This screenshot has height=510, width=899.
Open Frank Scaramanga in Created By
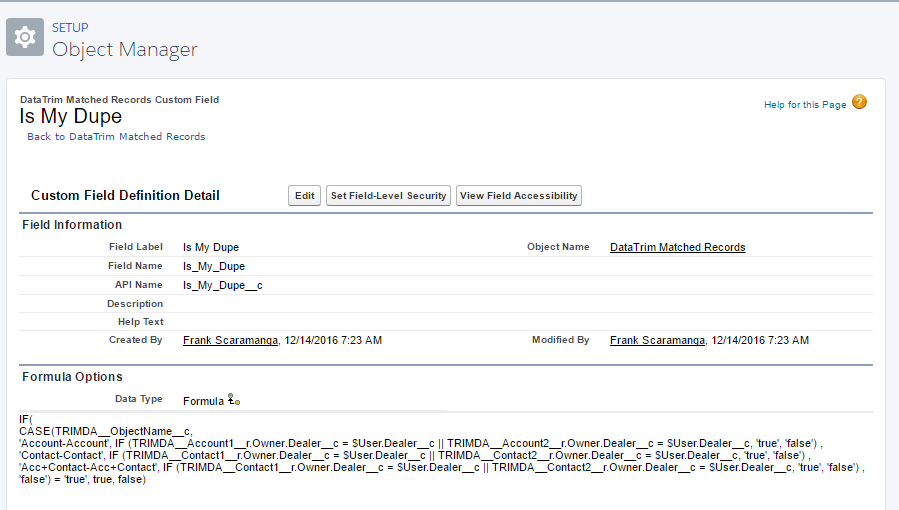[230, 340]
